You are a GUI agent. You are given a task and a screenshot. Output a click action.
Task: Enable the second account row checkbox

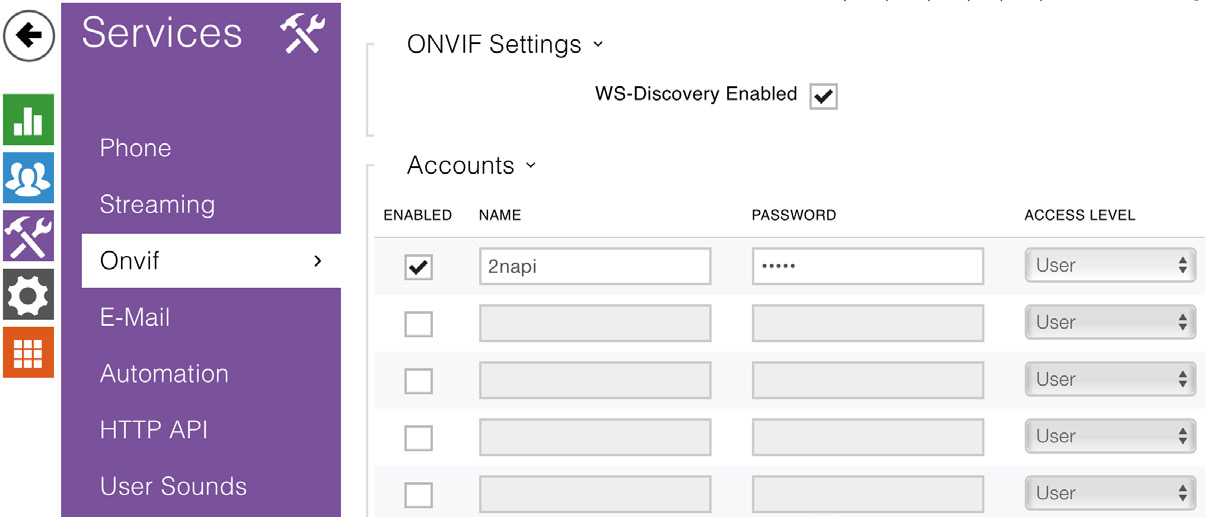pyautogui.click(x=418, y=324)
